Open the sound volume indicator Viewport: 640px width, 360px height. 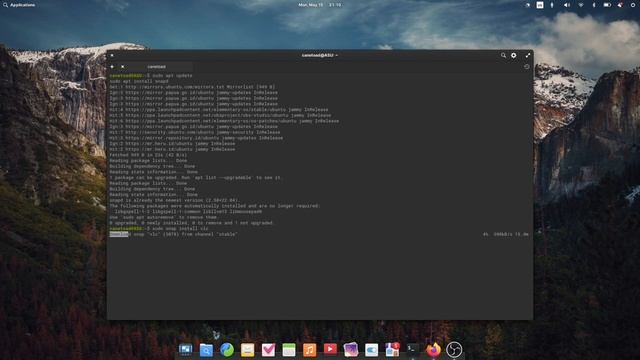pyautogui.click(x=567, y=5)
